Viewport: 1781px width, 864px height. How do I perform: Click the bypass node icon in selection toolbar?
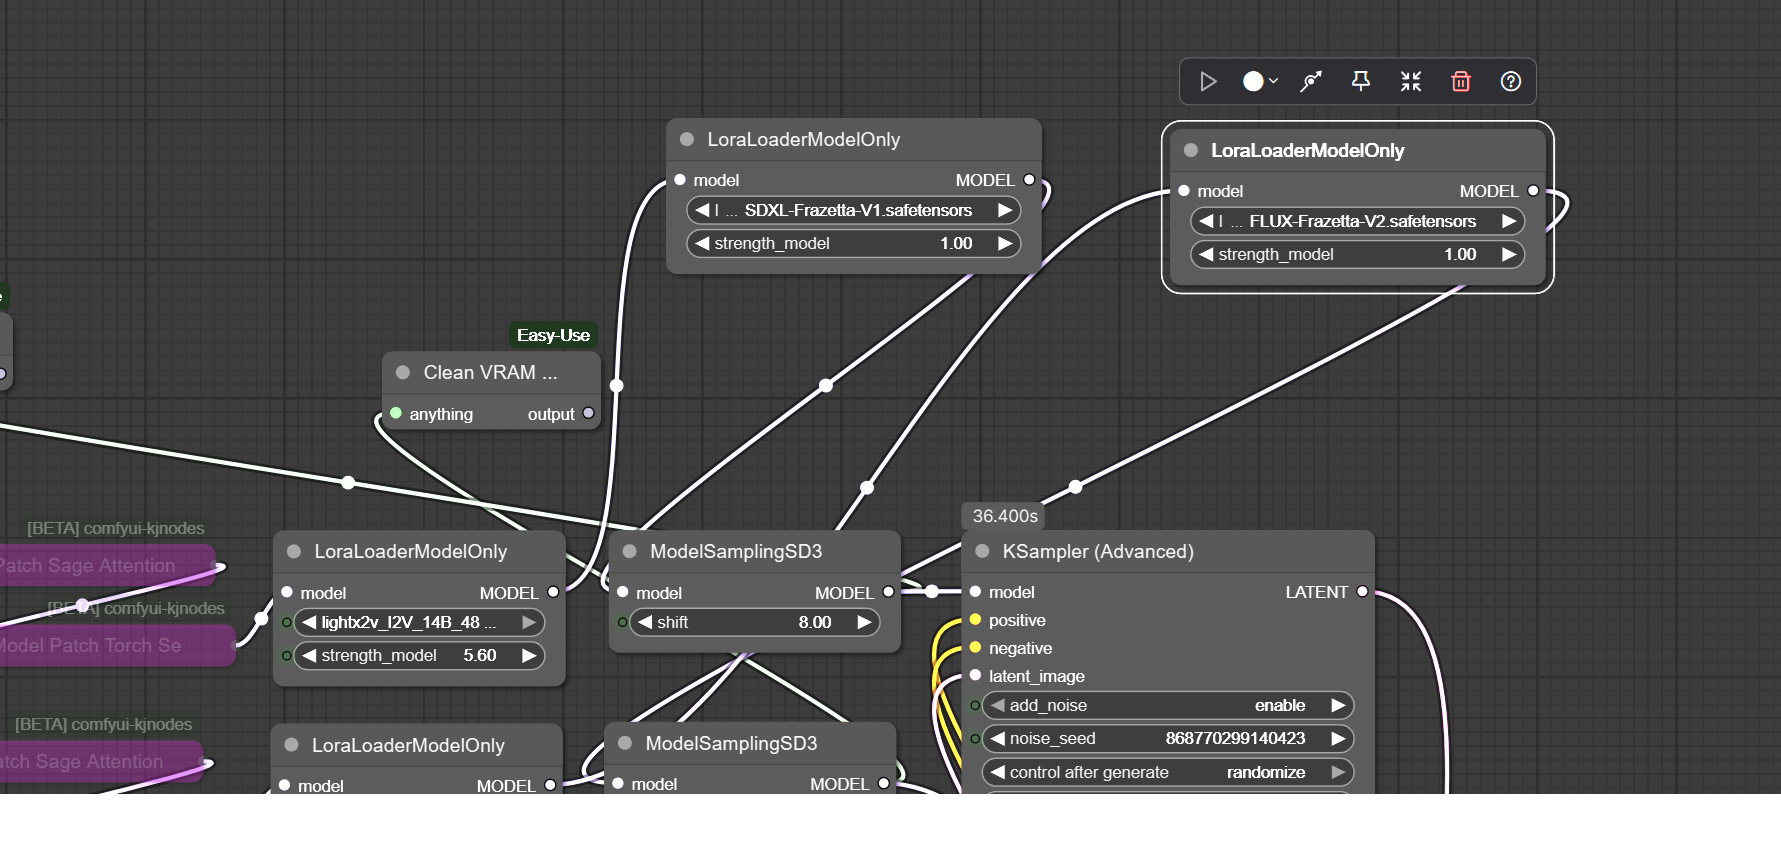click(1311, 81)
